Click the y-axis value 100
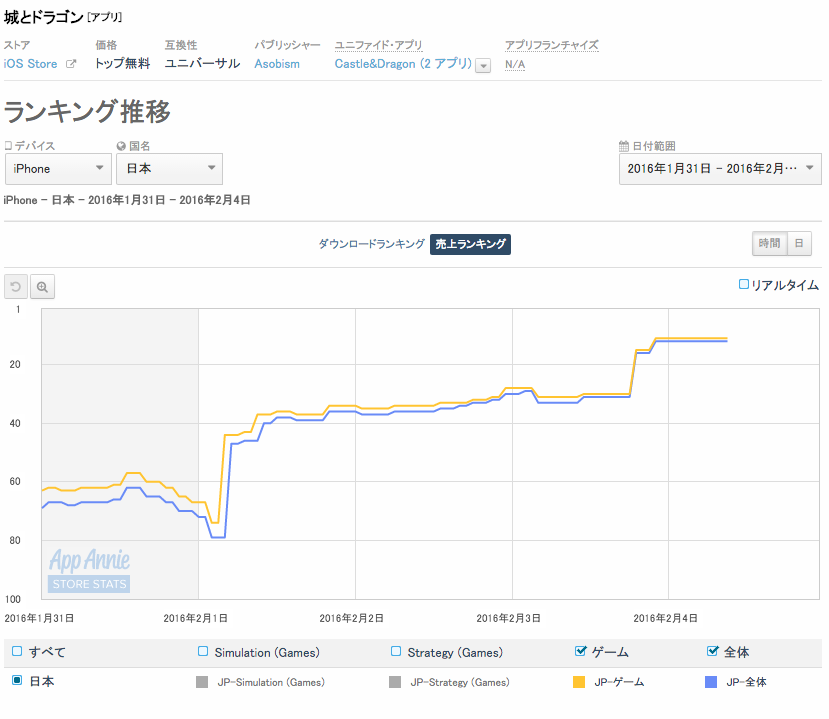The width and height of the screenshot is (829, 719). (13, 599)
